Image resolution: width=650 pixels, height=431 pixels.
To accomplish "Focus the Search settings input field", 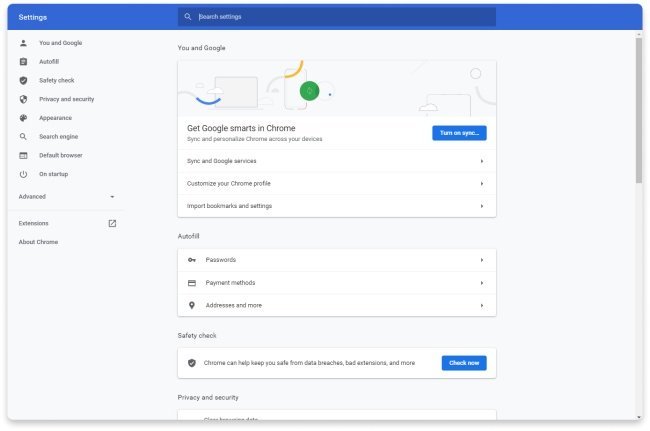I will pos(337,17).
